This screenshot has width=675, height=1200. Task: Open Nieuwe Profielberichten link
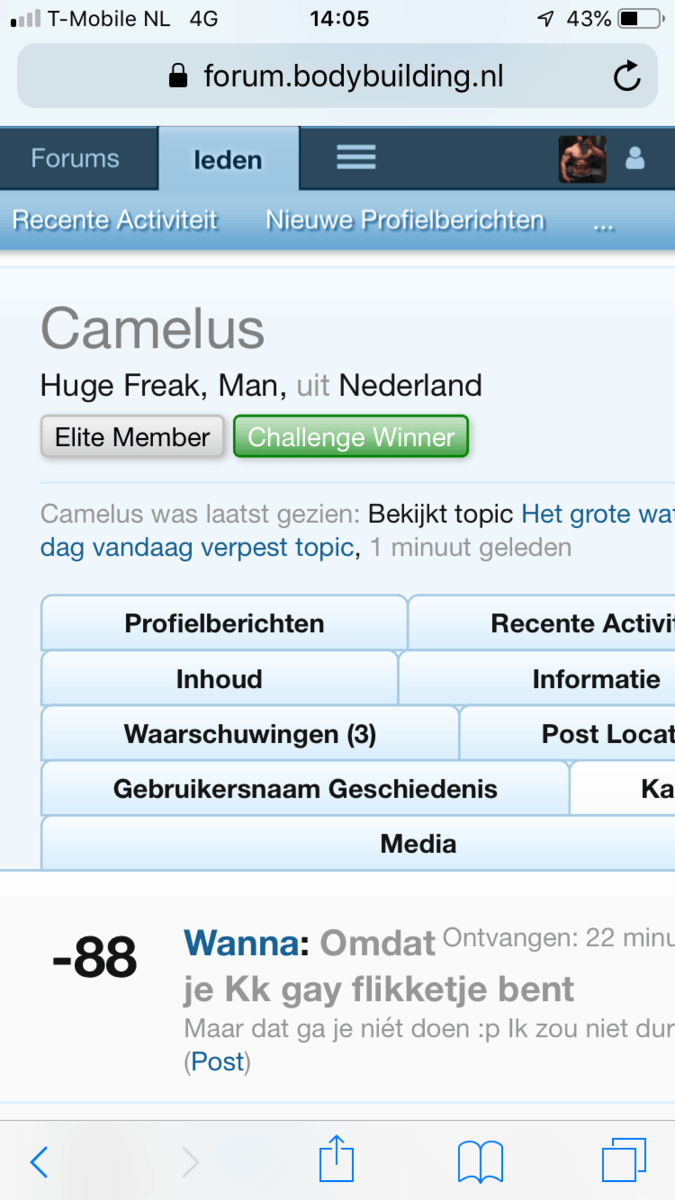pos(405,220)
